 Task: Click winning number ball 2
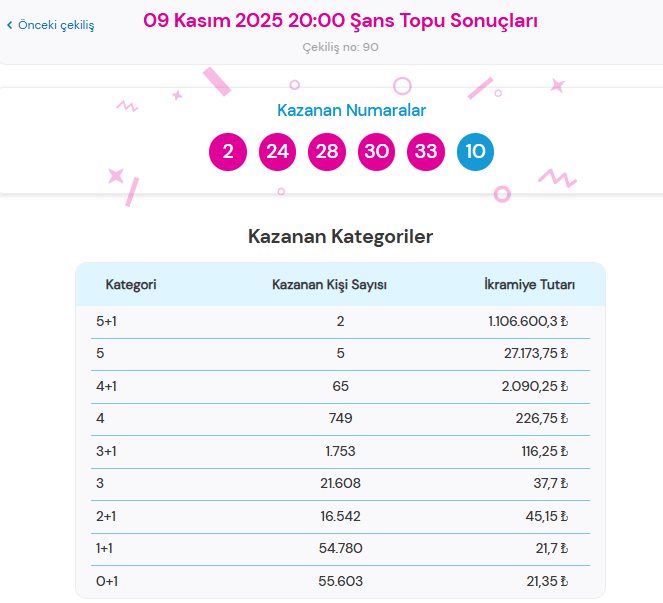[x=228, y=152]
